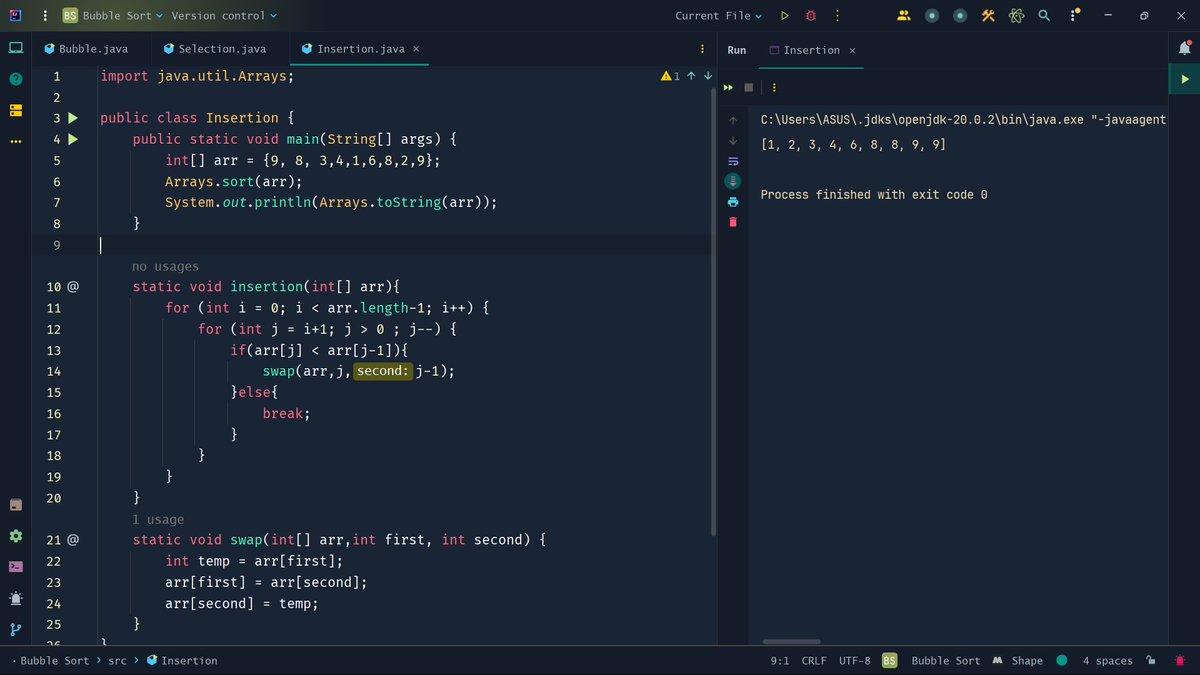Change indent setting 4 spaces

tap(1107, 660)
